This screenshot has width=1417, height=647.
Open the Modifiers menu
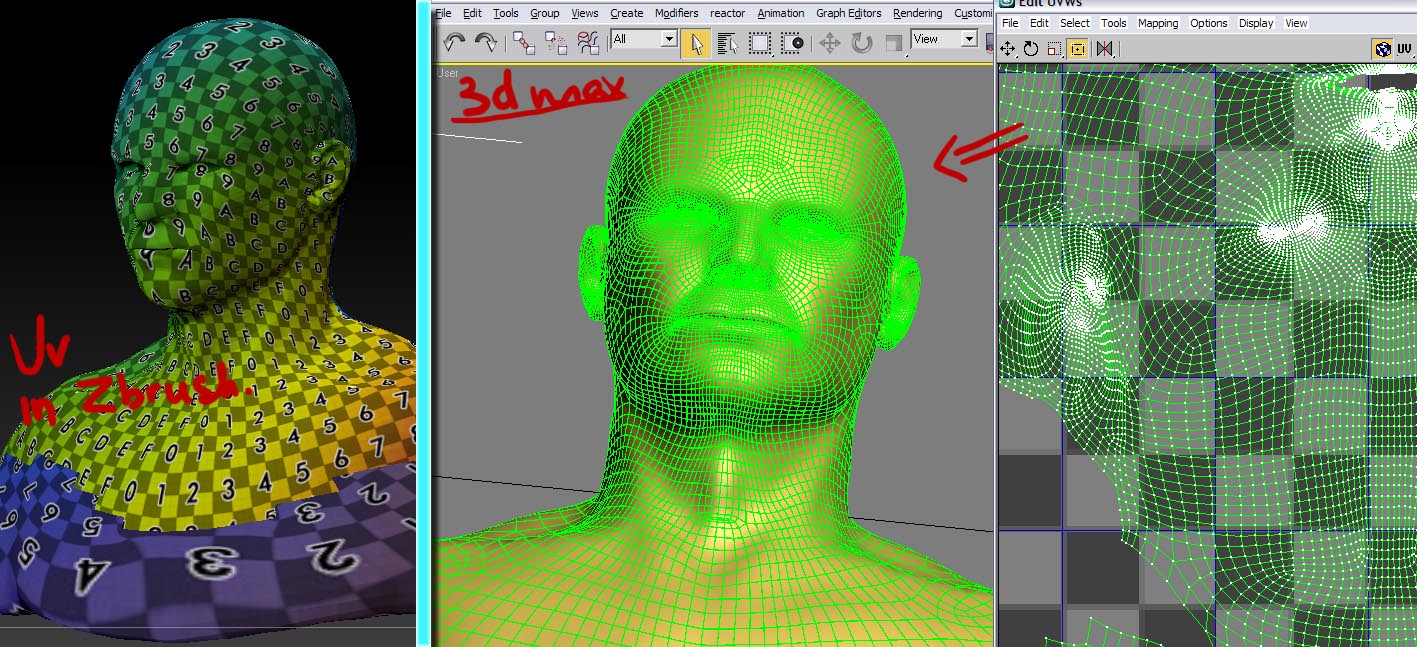pos(677,13)
